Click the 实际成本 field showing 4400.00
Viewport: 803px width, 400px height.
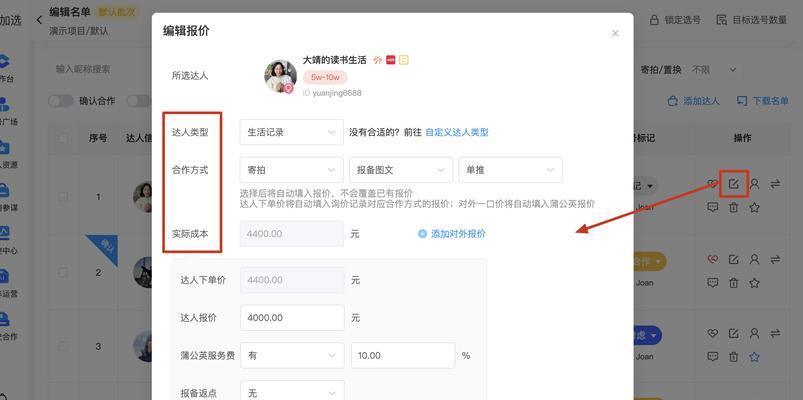click(x=292, y=234)
